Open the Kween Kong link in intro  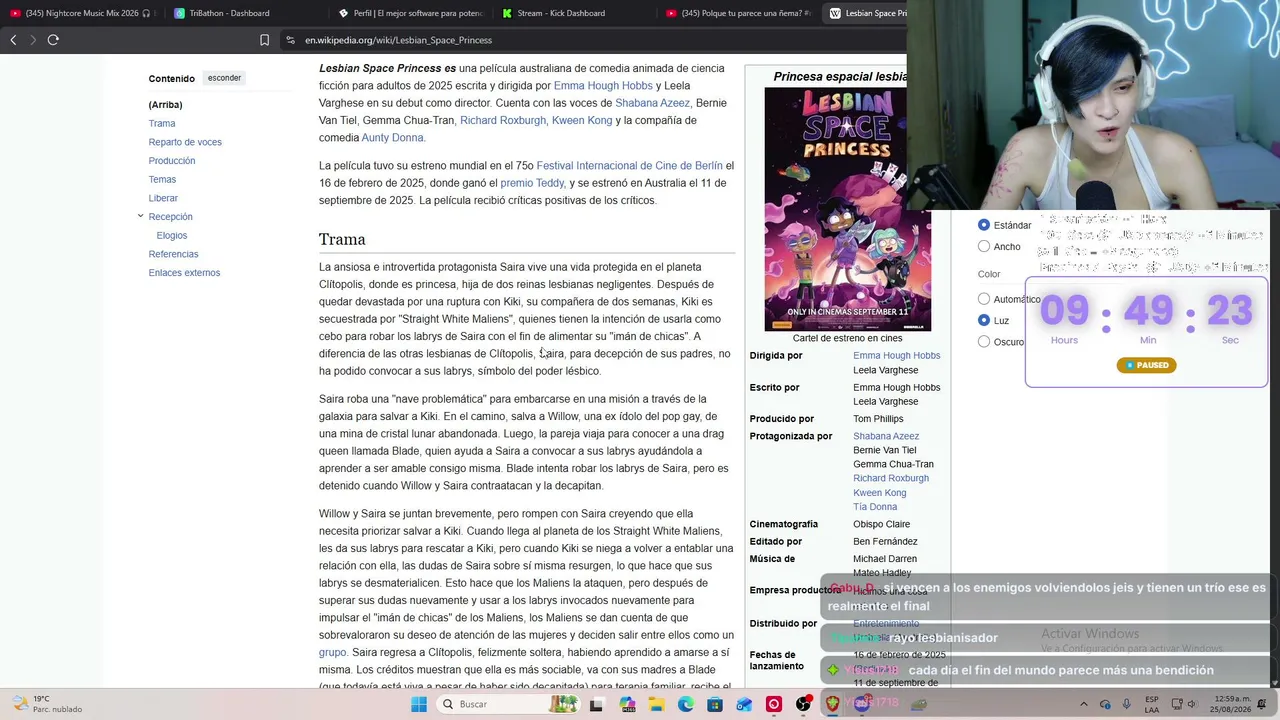coord(582,120)
